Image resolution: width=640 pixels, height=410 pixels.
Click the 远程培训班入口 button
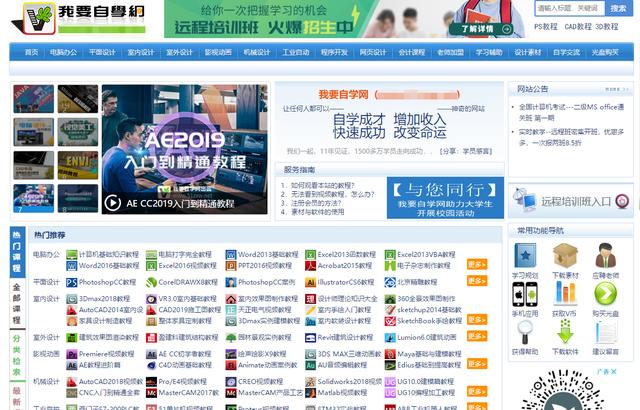(574, 201)
